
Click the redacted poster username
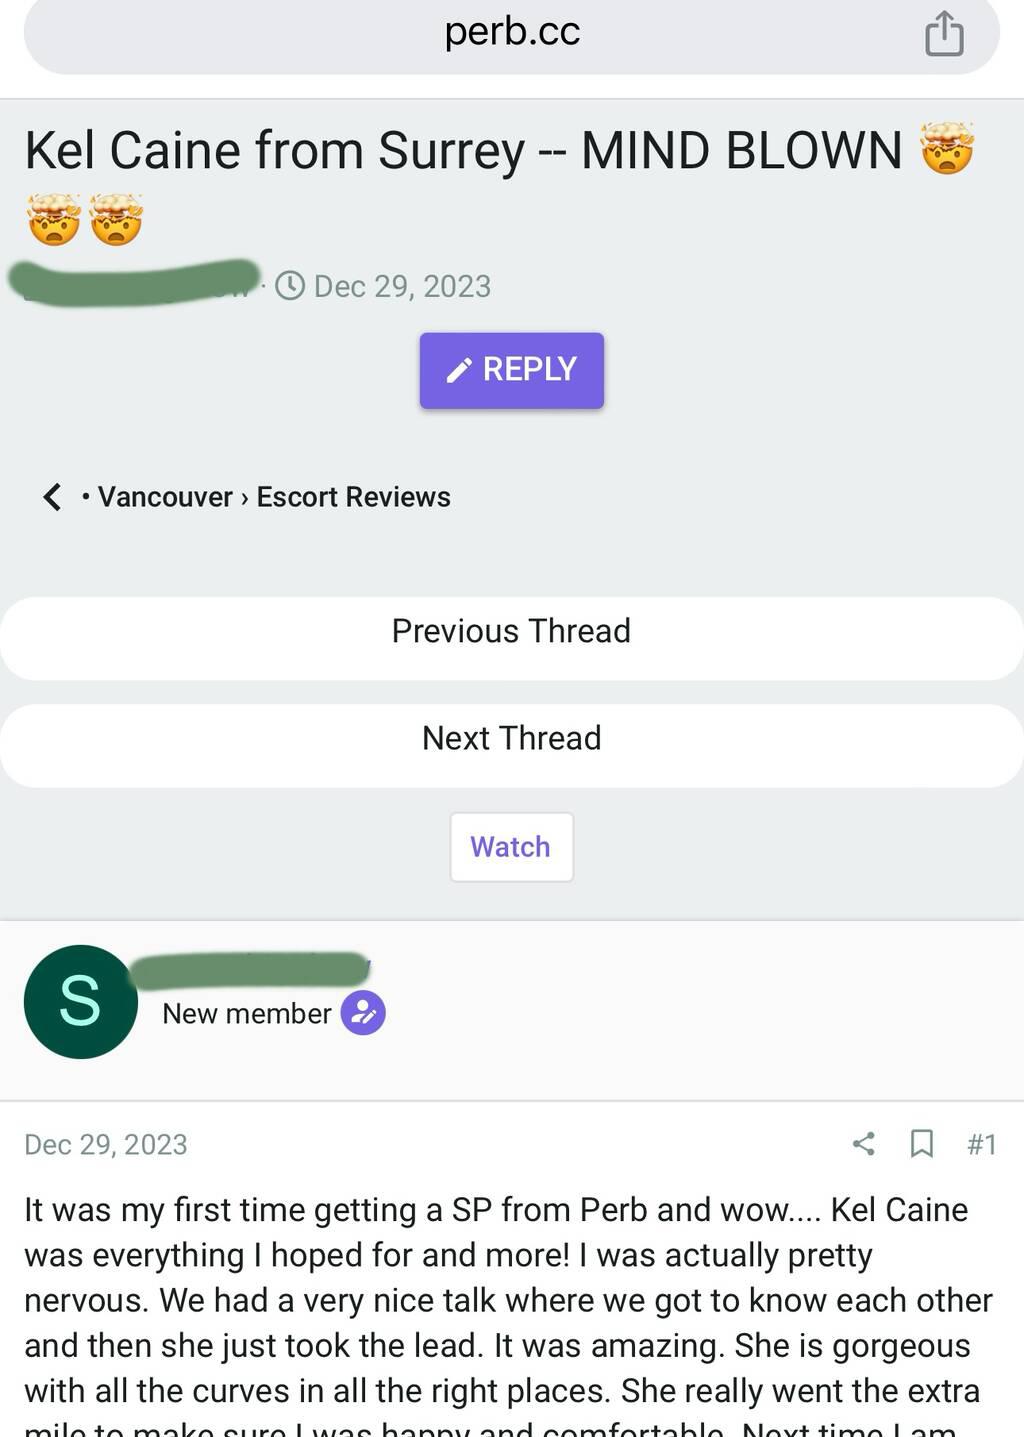pyautogui.click(x=250, y=970)
